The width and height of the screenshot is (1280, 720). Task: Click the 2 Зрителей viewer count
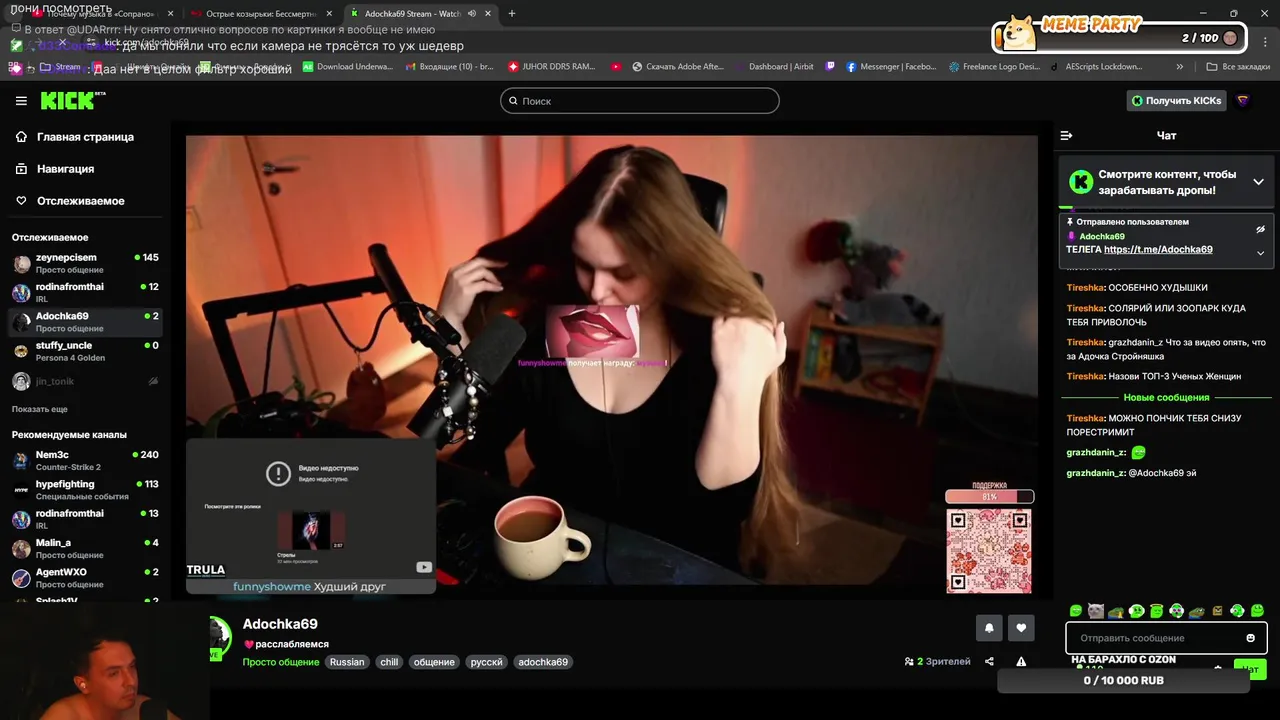coord(937,661)
